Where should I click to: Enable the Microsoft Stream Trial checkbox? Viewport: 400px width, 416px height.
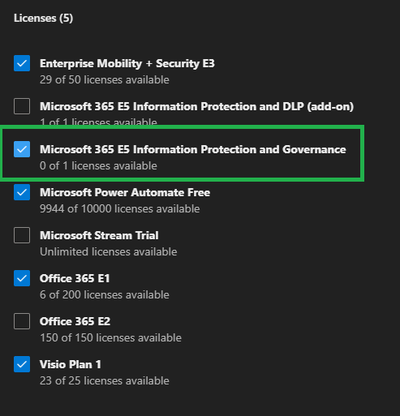22,235
